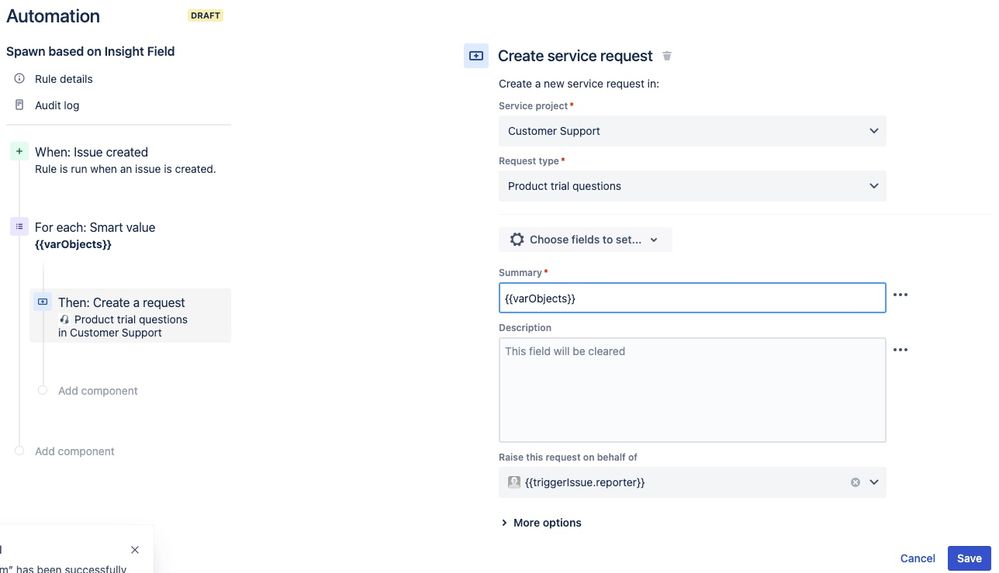Select the When: Issue created trigger
Image resolution: width=999 pixels, height=573 pixels.
91,152
